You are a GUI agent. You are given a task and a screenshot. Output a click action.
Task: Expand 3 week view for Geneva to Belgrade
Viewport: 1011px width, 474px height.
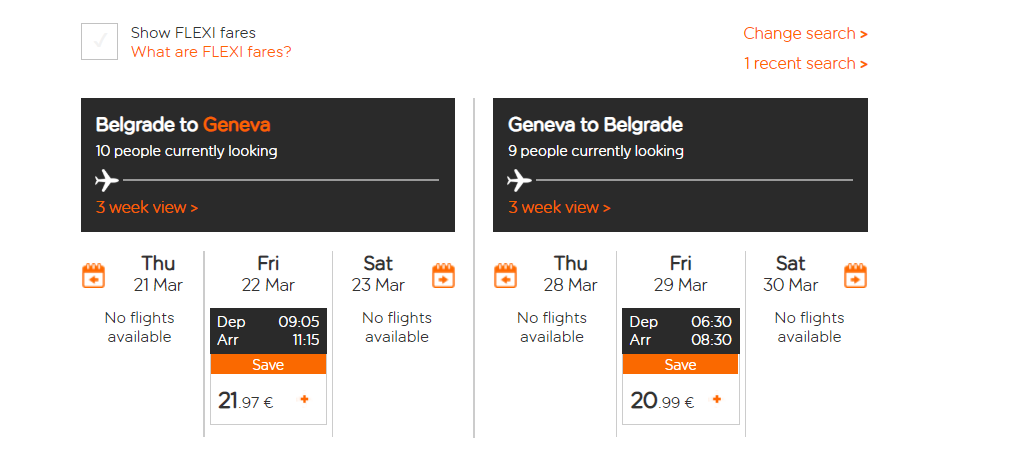559,208
